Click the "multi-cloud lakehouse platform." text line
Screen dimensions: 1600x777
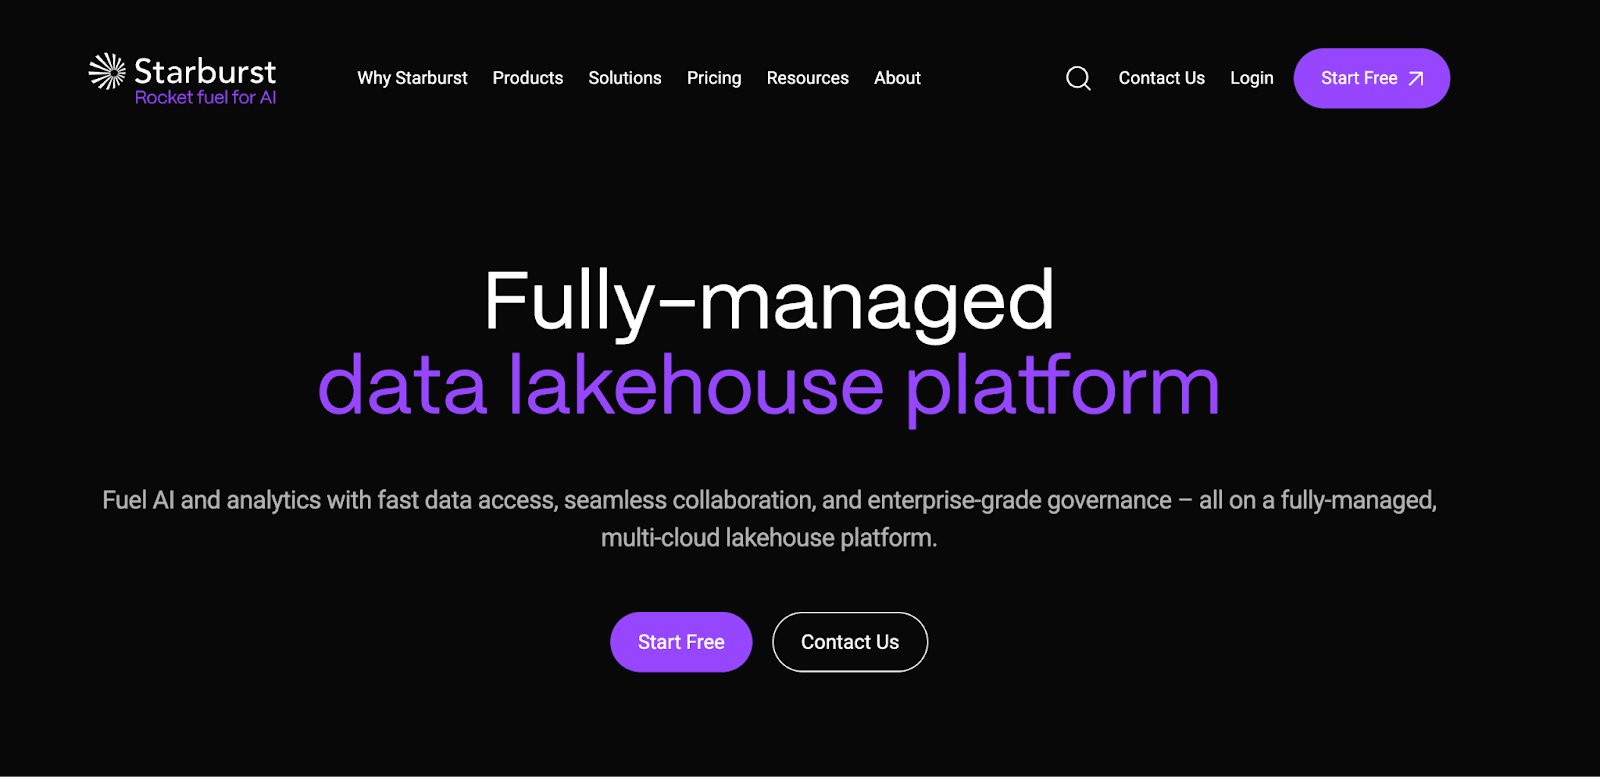tap(768, 538)
